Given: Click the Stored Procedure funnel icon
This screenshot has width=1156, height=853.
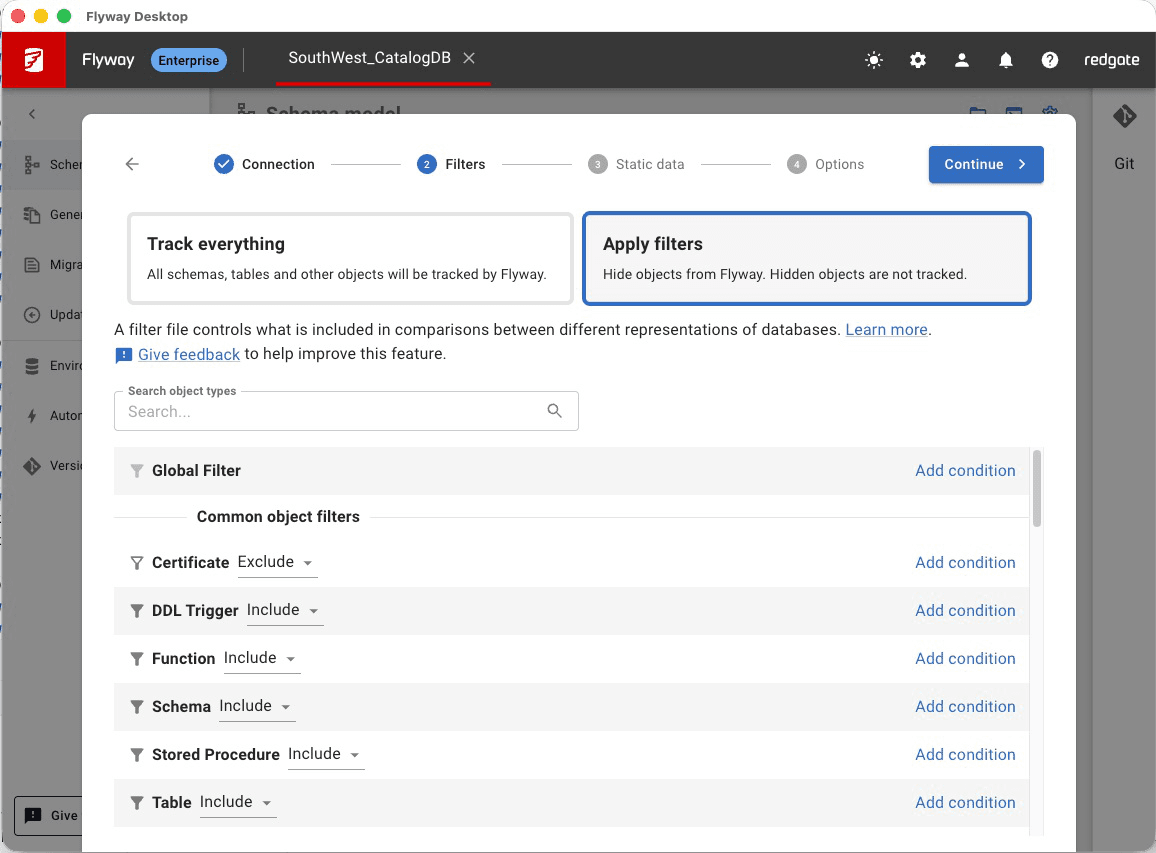Looking at the screenshot, I should 136,755.
